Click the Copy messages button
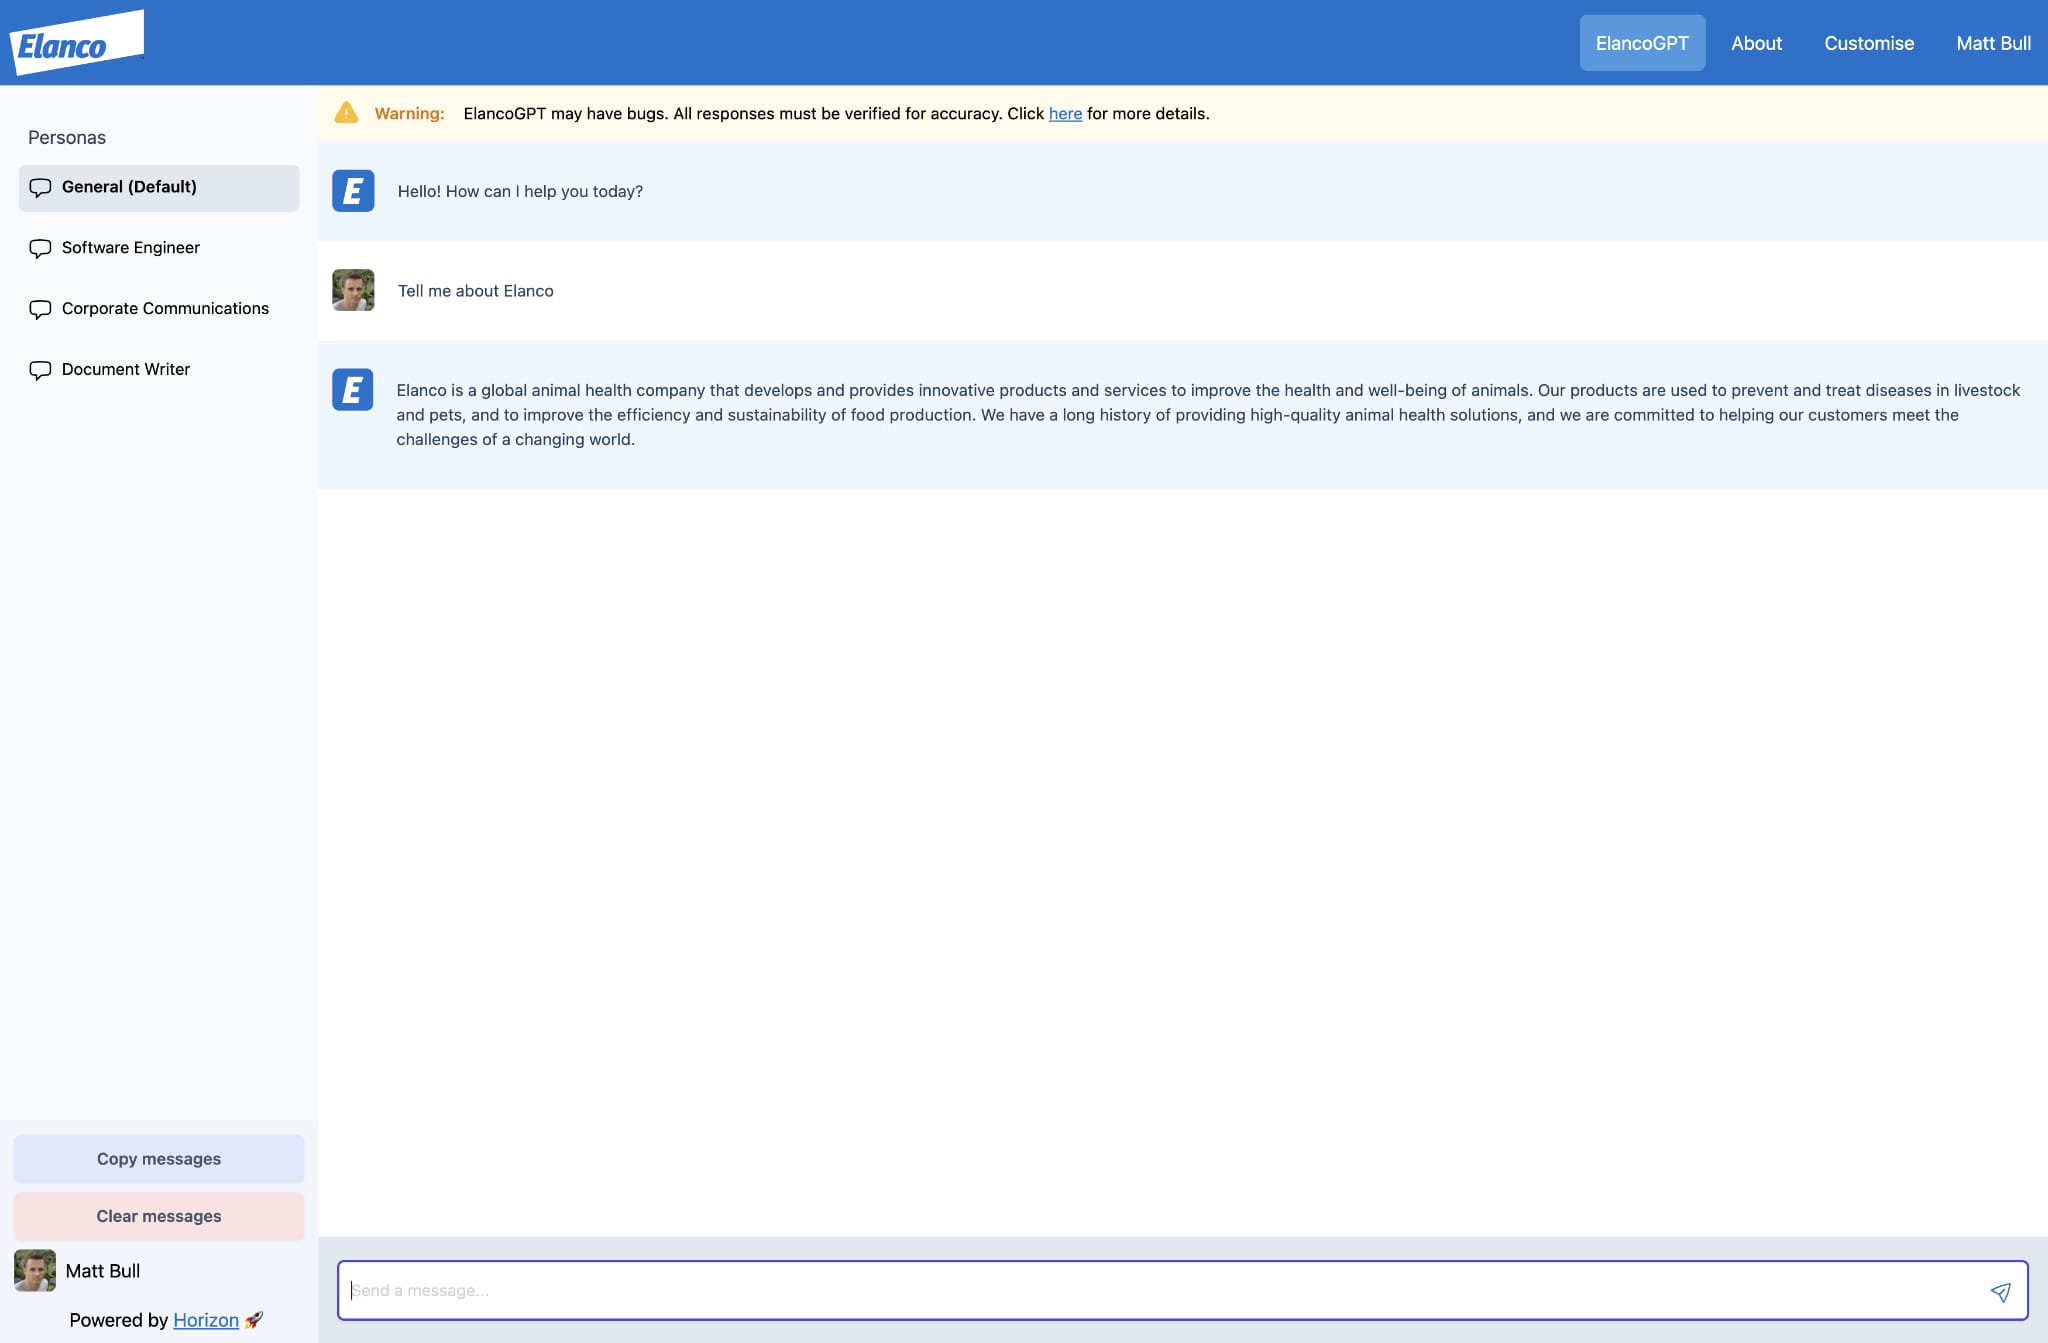2048x1343 pixels. point(159,1159)
